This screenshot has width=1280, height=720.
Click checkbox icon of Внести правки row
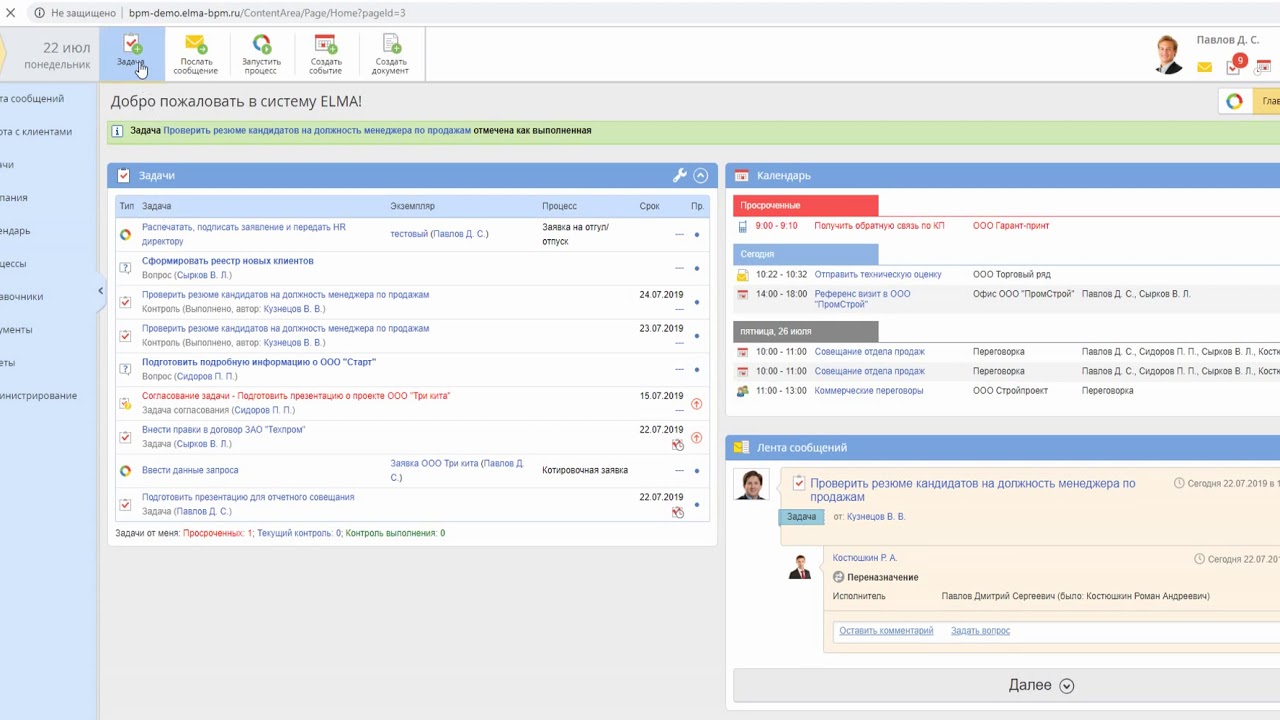(125, 437)
